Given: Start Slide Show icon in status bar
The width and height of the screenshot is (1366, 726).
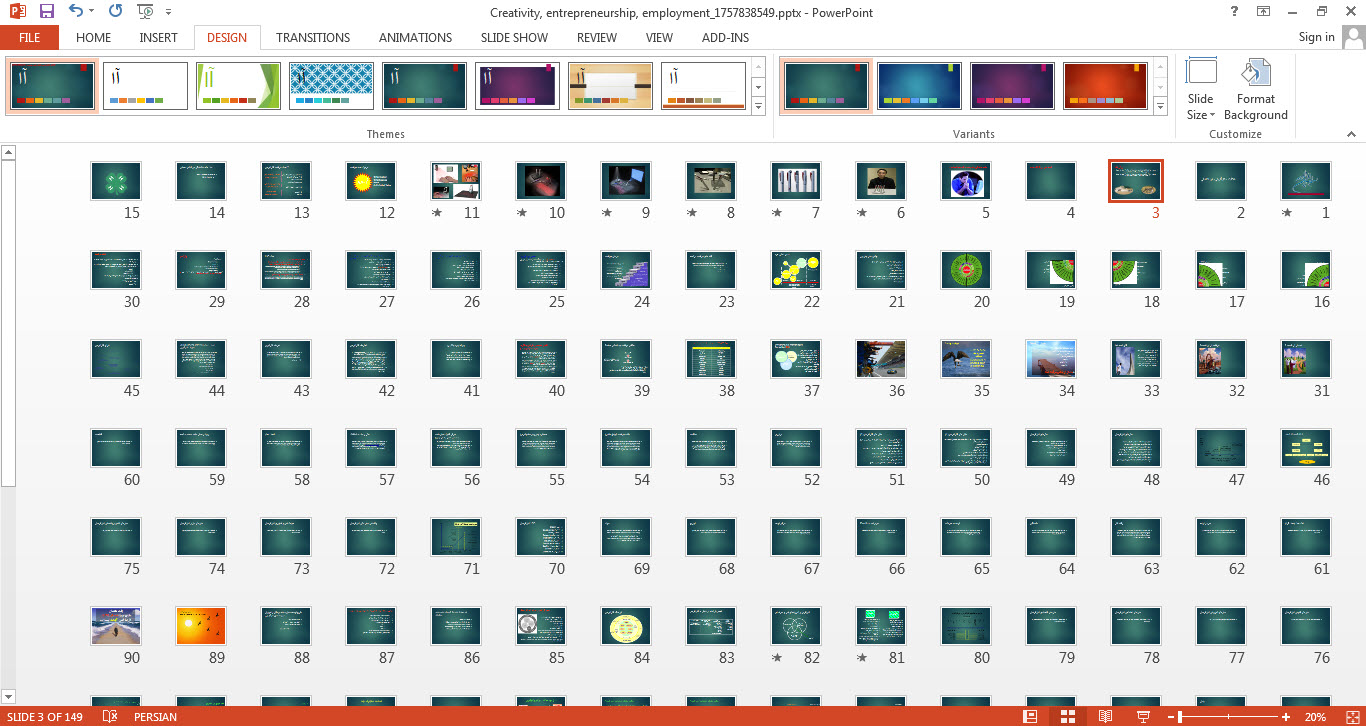Looking at the screenshot, I should point(1143,716).
